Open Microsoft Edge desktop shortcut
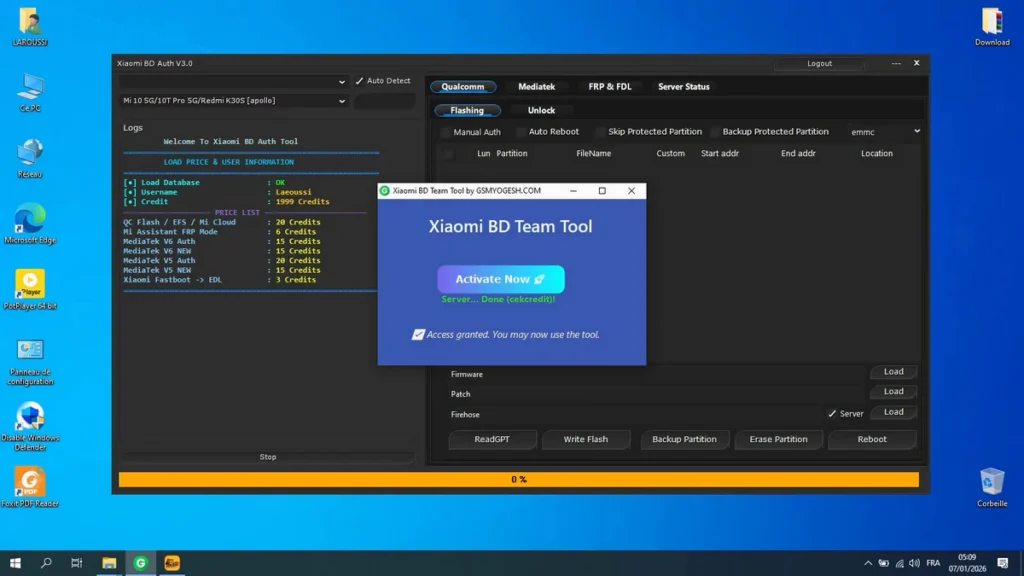Viewport: 1024px width, 576px height. 30,219
